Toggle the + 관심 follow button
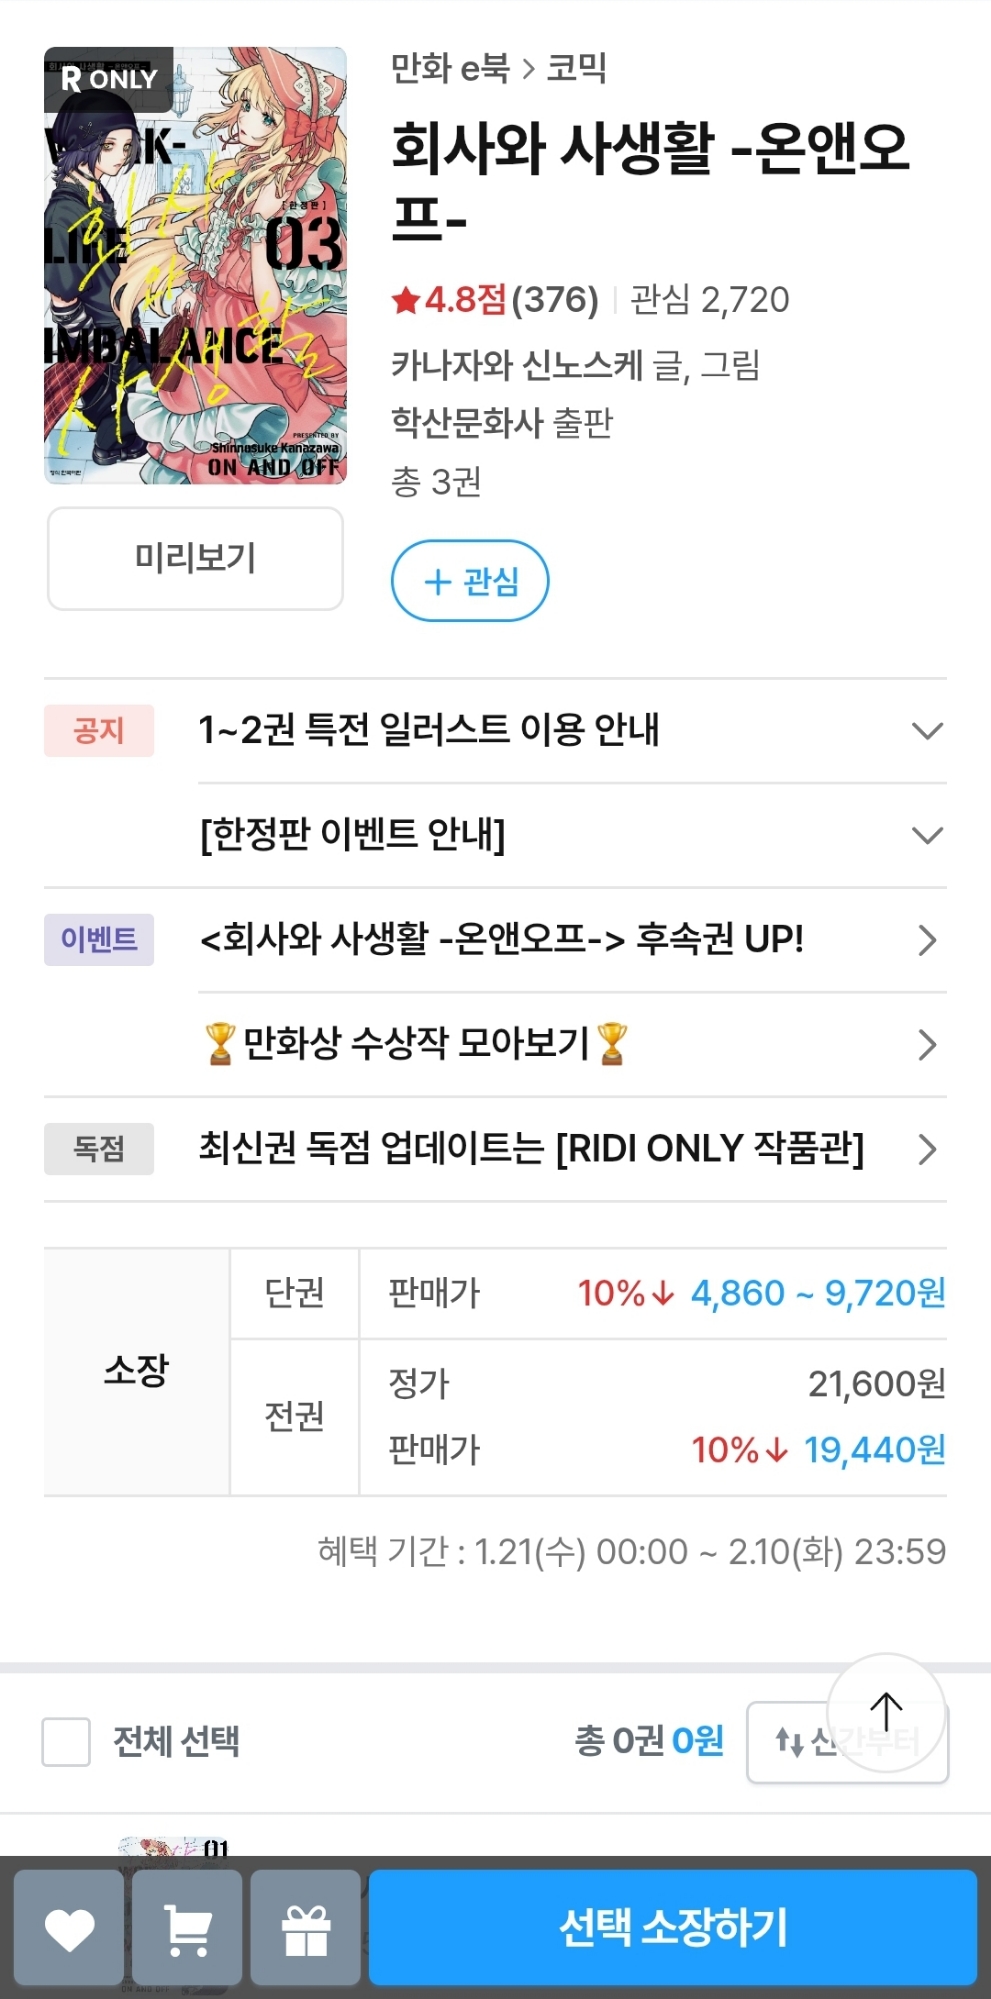Screen dimensions: 991x1999 pos(470,581)
